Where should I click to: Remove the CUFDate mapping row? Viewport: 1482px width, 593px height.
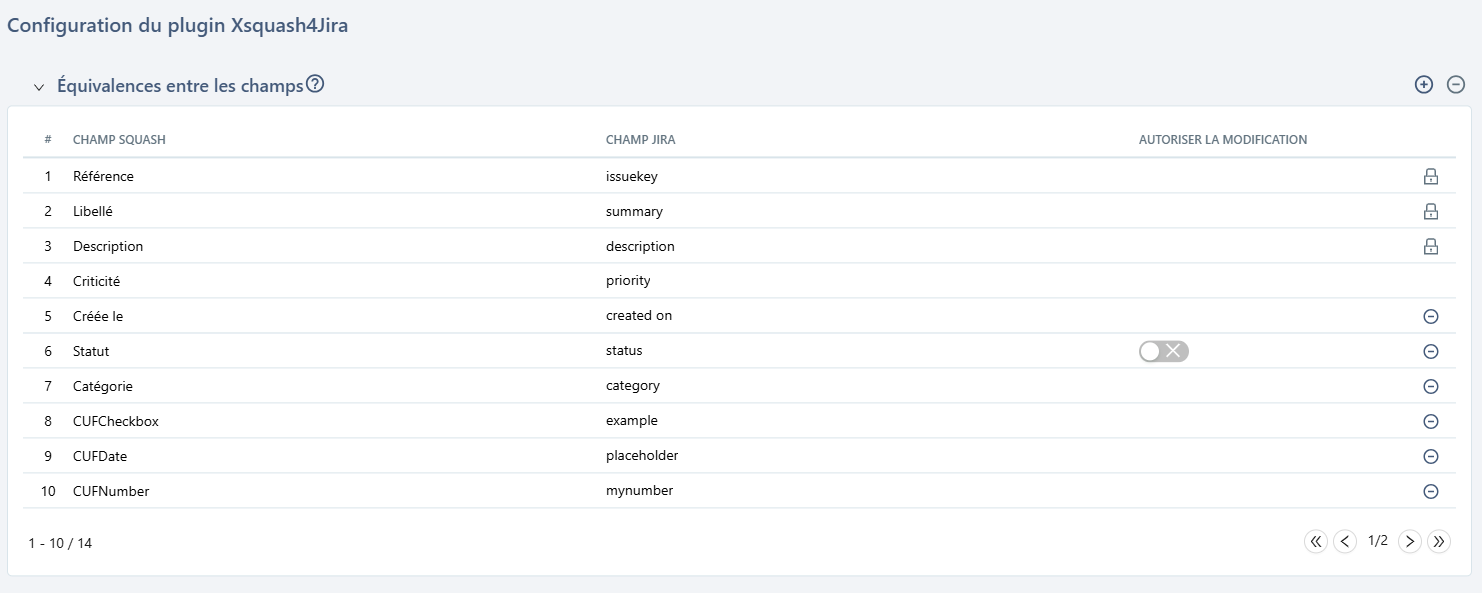tap(1431, 456)
